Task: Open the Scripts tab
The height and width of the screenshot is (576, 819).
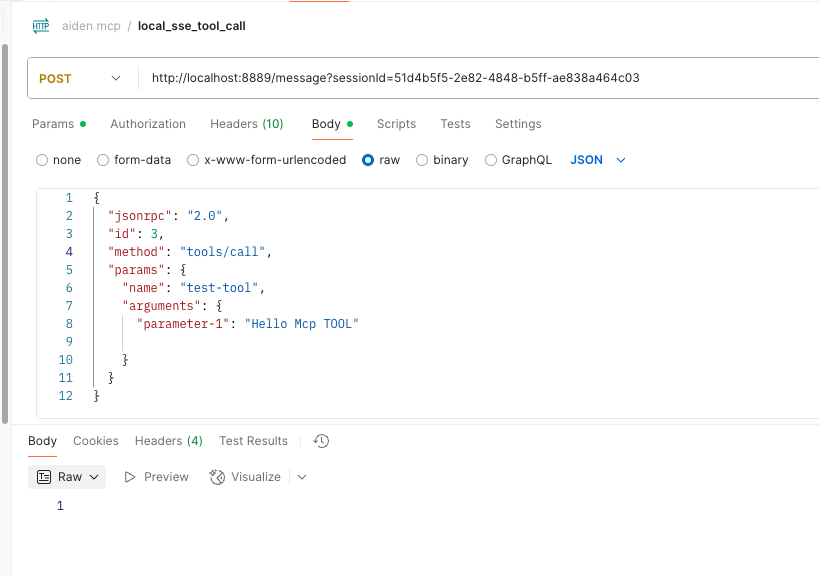Action: [x=396, y=124]
